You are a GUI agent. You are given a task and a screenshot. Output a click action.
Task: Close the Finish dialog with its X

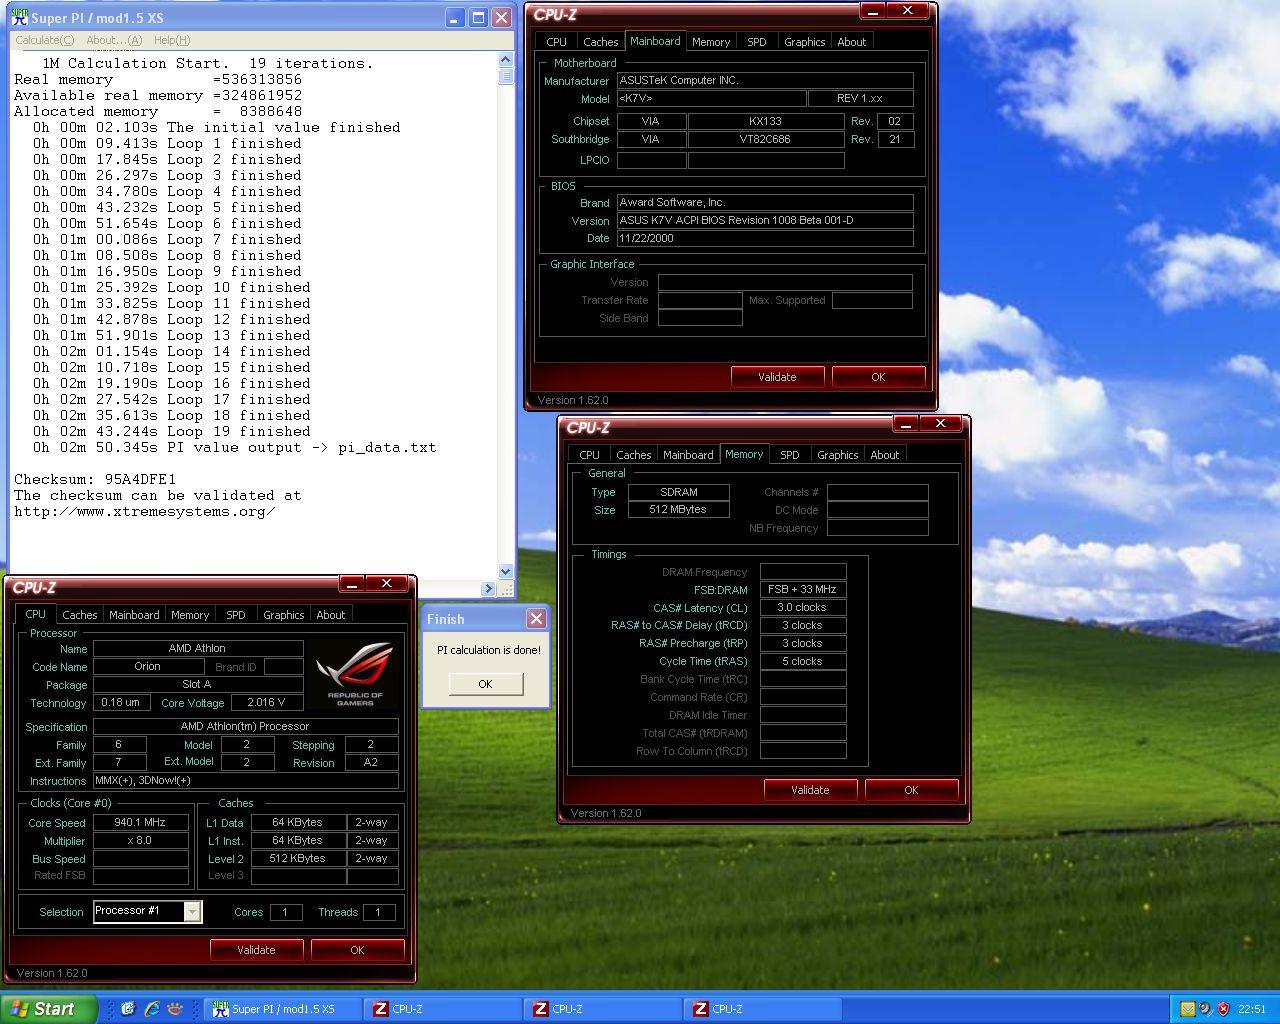point(536,619)
